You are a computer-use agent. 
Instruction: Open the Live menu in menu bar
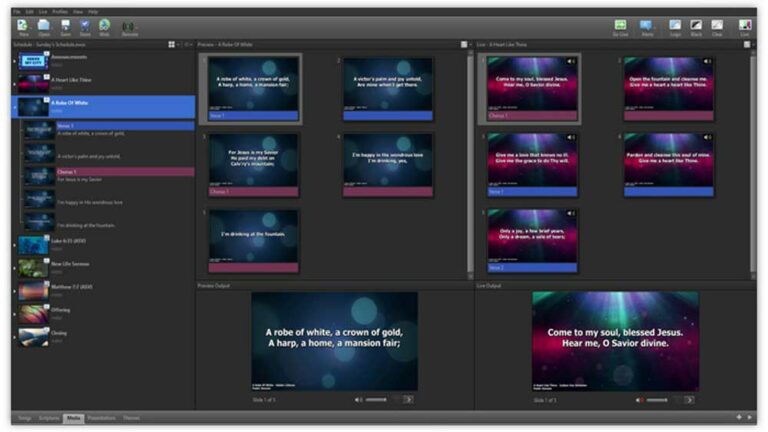(x=43, y=11)
